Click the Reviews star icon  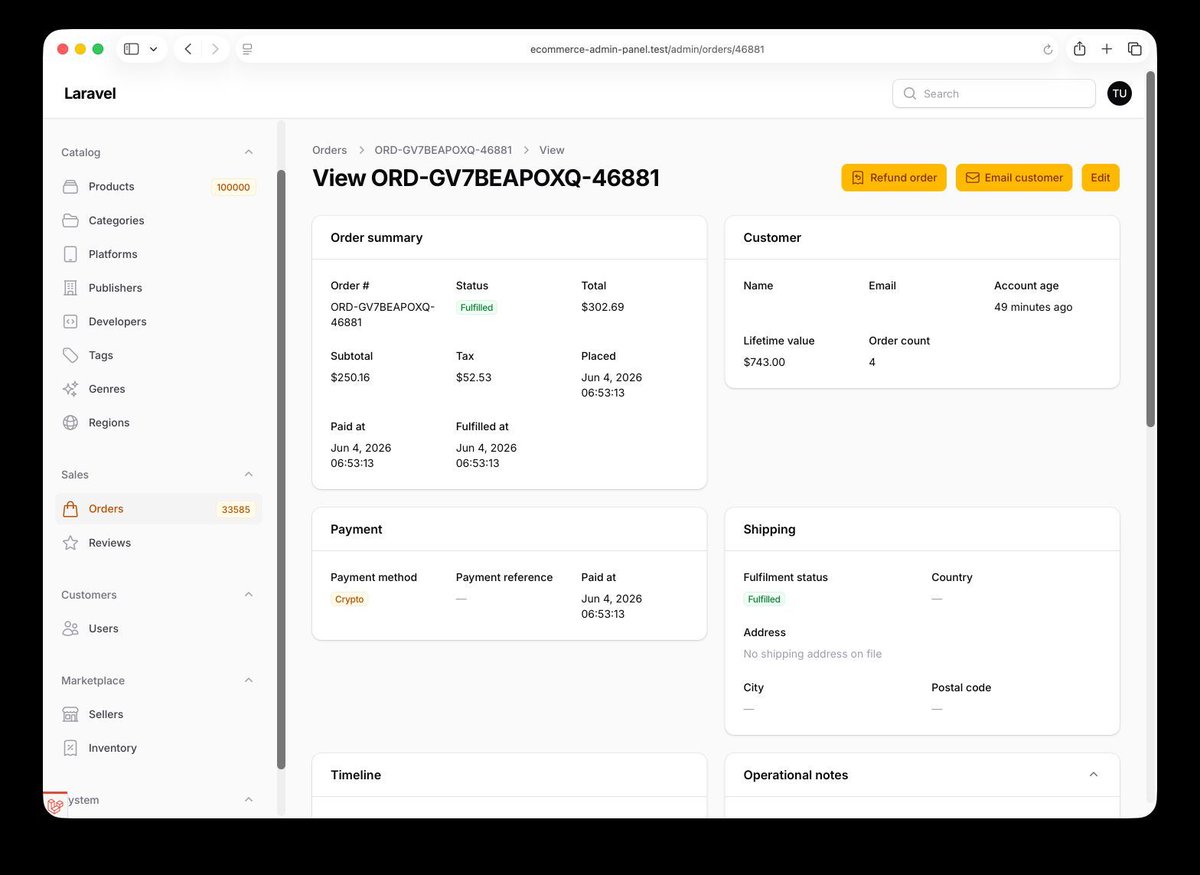[x=70, y=543]
